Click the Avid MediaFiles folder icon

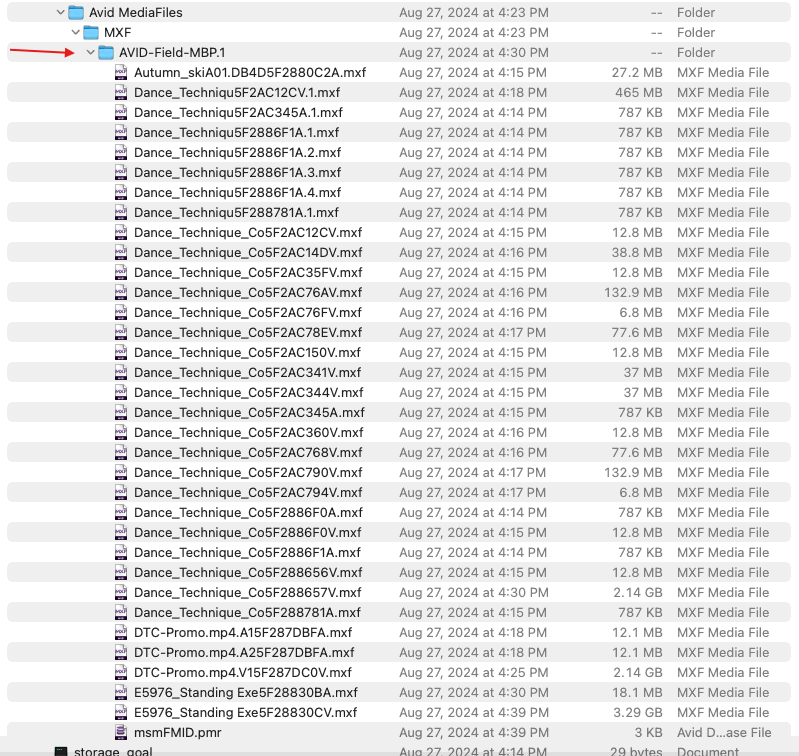click(x=76, y=13)
